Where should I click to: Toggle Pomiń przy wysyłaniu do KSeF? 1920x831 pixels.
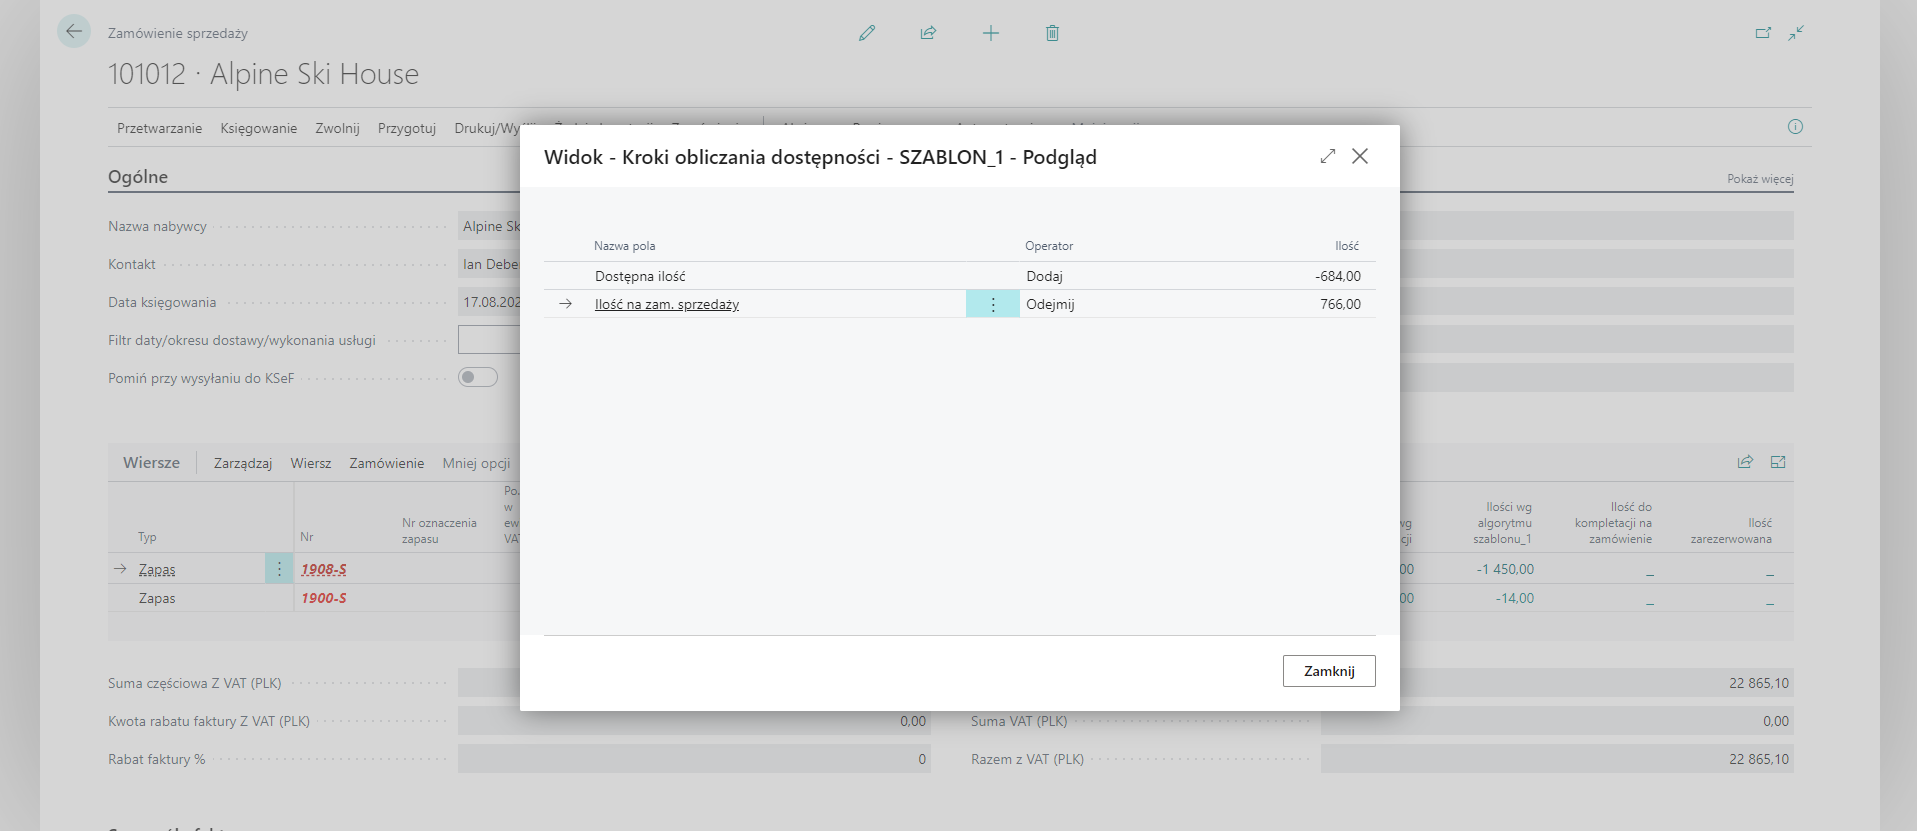tap(478, 377)
